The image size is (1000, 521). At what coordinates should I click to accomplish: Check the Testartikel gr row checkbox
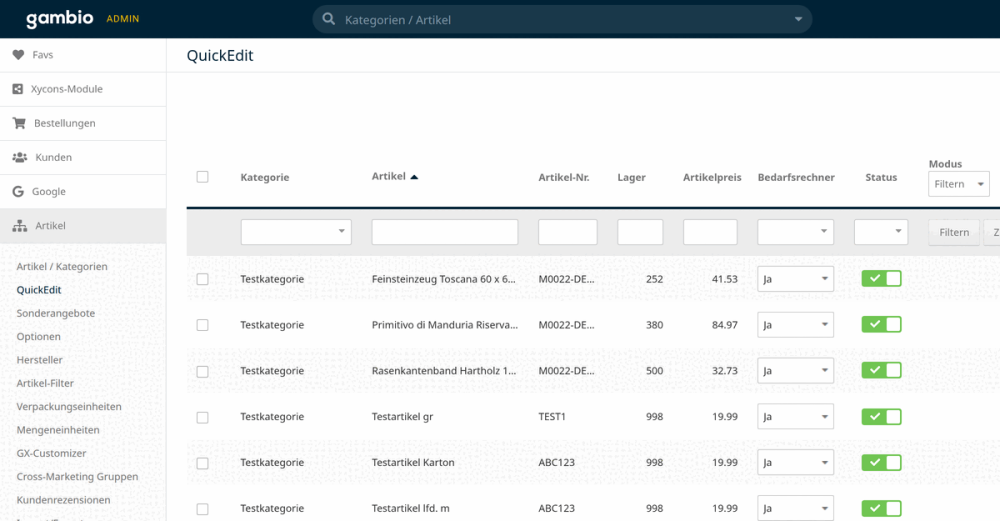click(202, 417)
